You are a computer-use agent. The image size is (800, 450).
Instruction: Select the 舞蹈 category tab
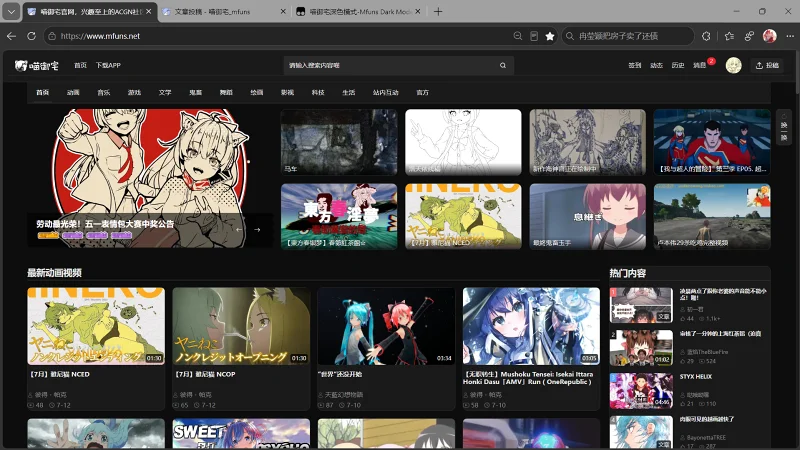226,92
